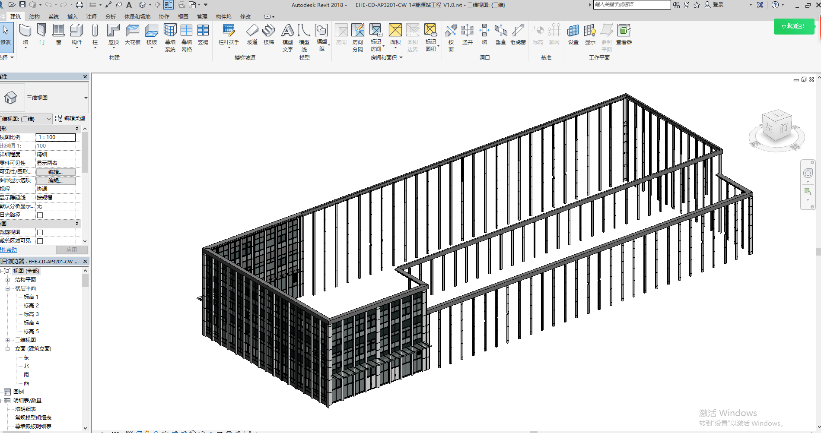Open the properties help link
Screen dimensions: 821x433
(8, 250)
